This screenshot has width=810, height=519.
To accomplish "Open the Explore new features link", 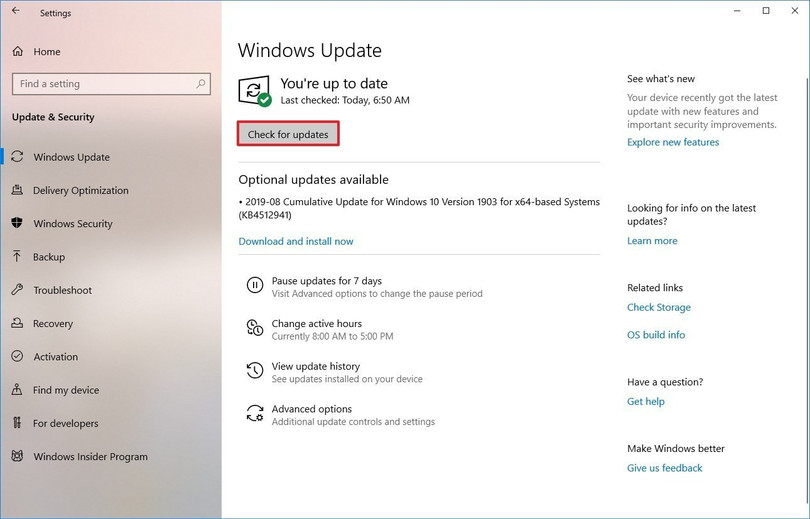I will coord(672,142).
